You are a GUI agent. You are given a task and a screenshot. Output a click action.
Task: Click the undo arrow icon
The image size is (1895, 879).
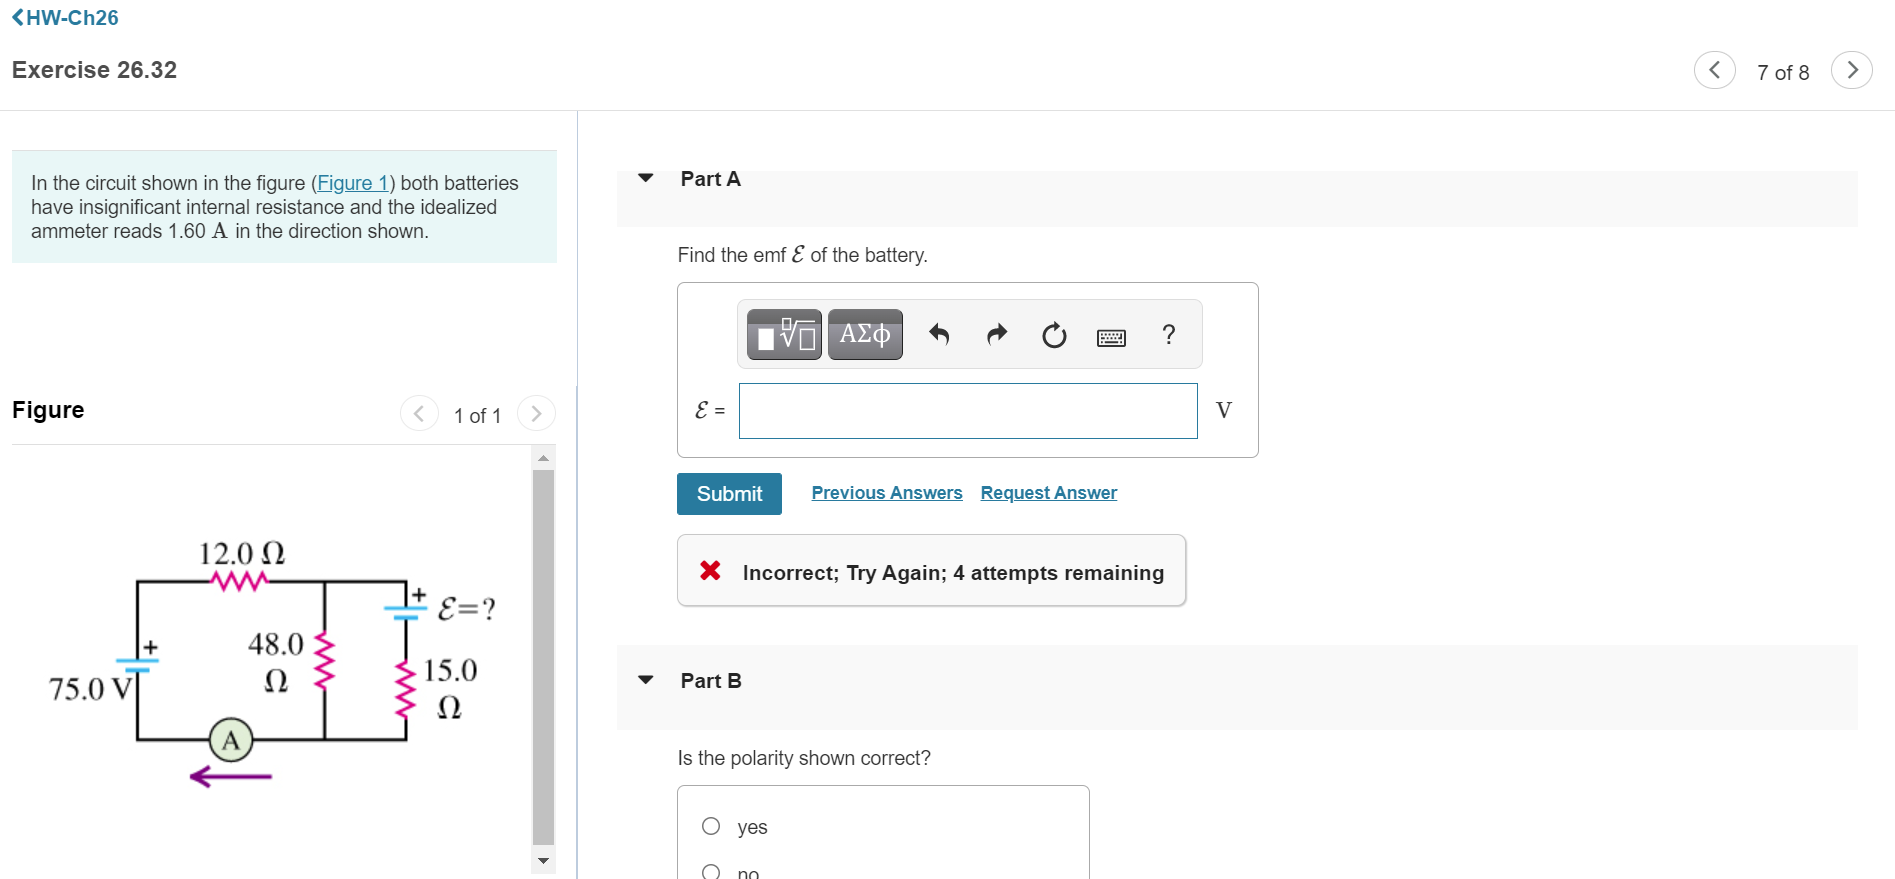[x=938, y=334]
